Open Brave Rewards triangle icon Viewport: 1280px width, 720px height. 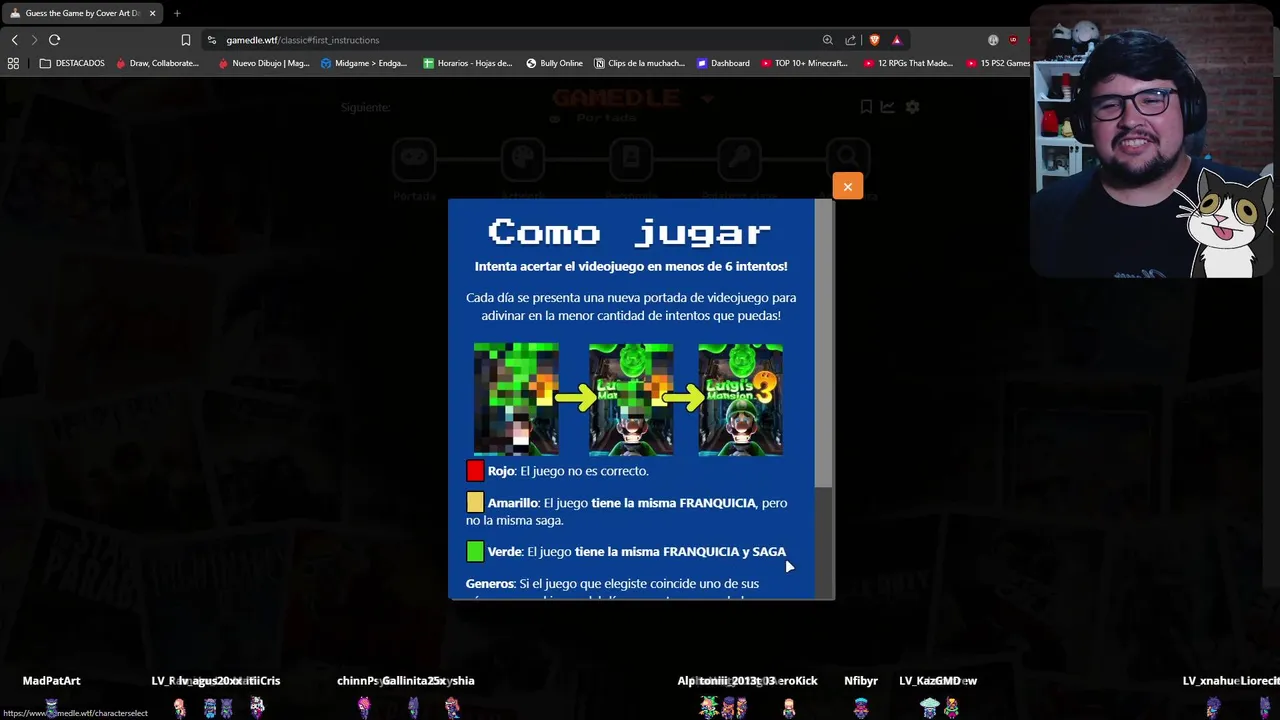point(896,40)
